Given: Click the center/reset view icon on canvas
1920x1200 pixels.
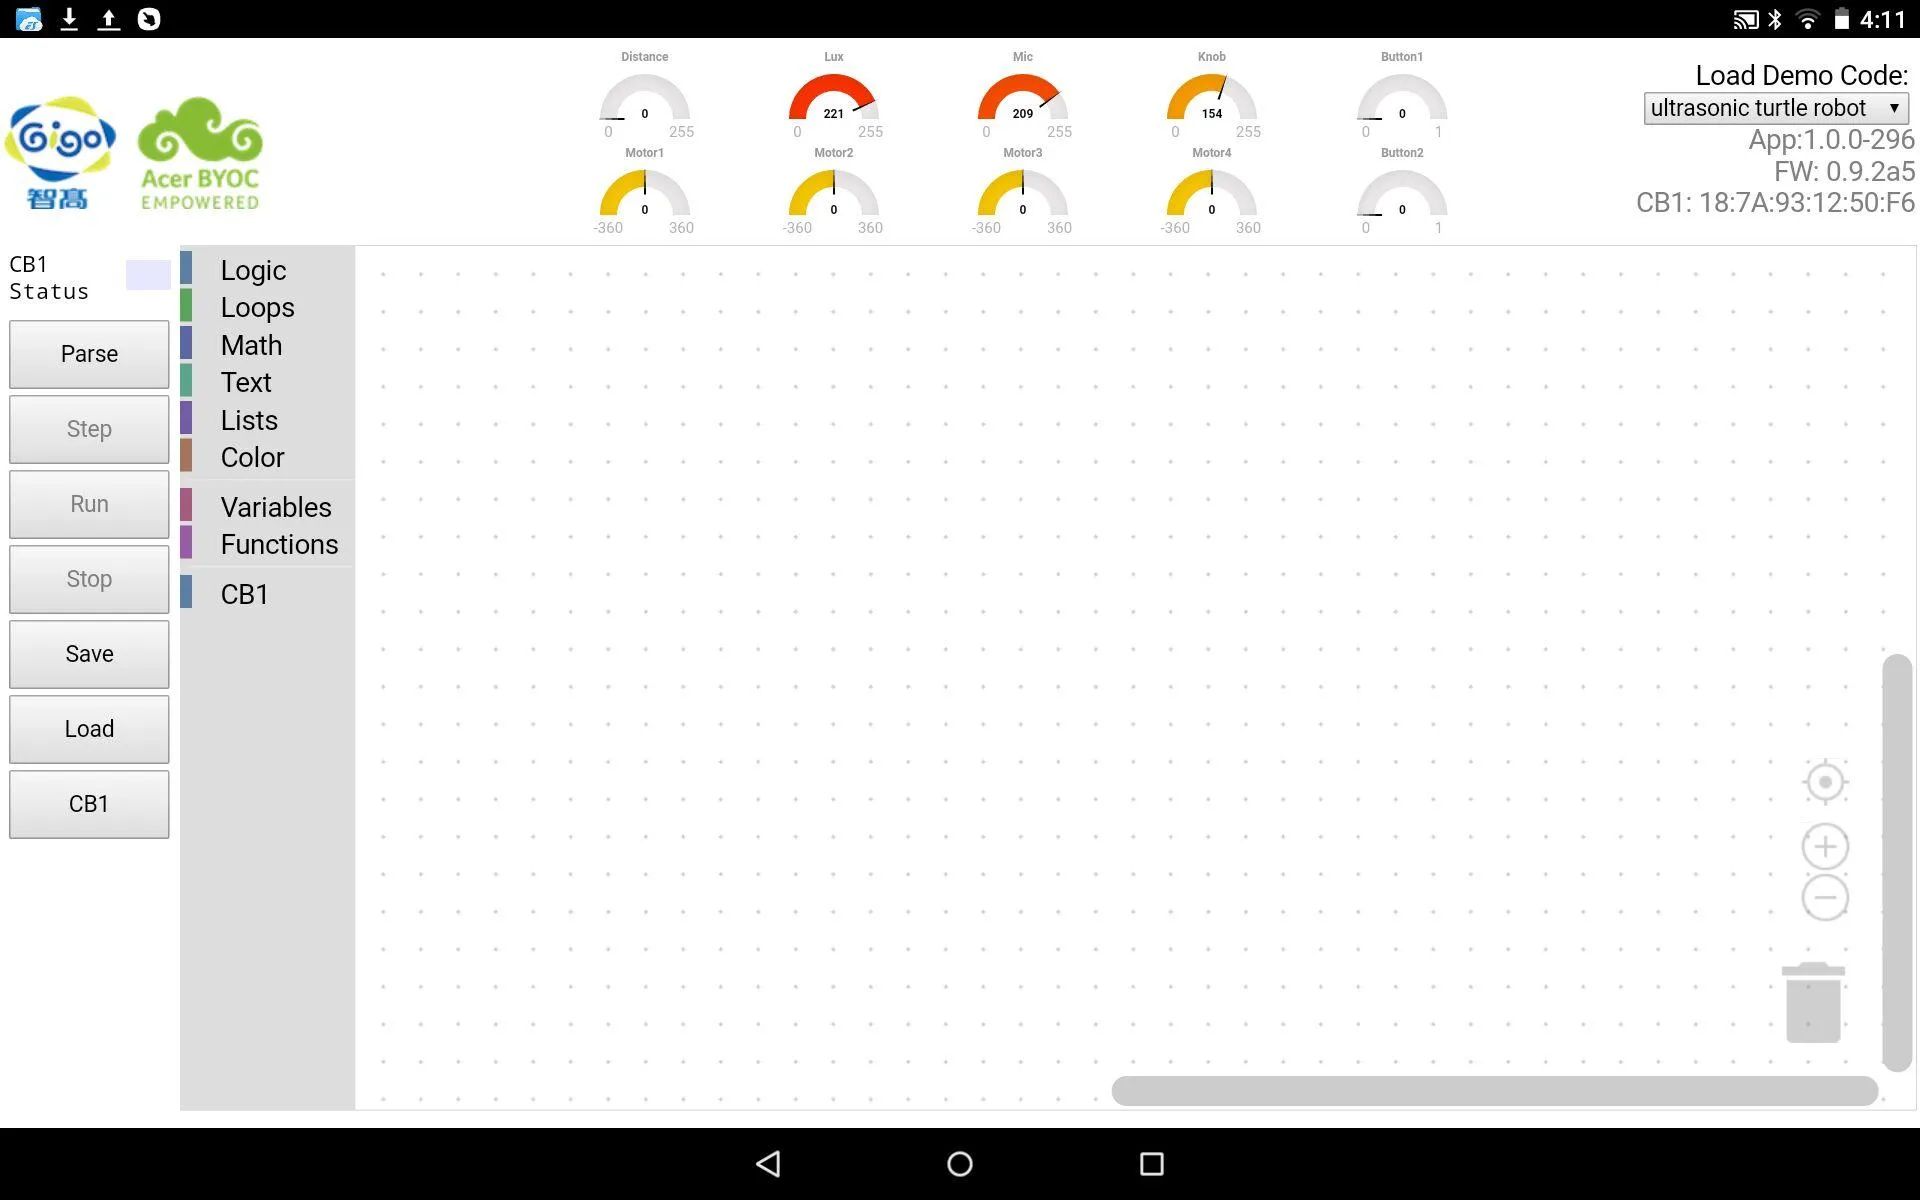Looking at the screenshot, I should tap(1825, 782).
